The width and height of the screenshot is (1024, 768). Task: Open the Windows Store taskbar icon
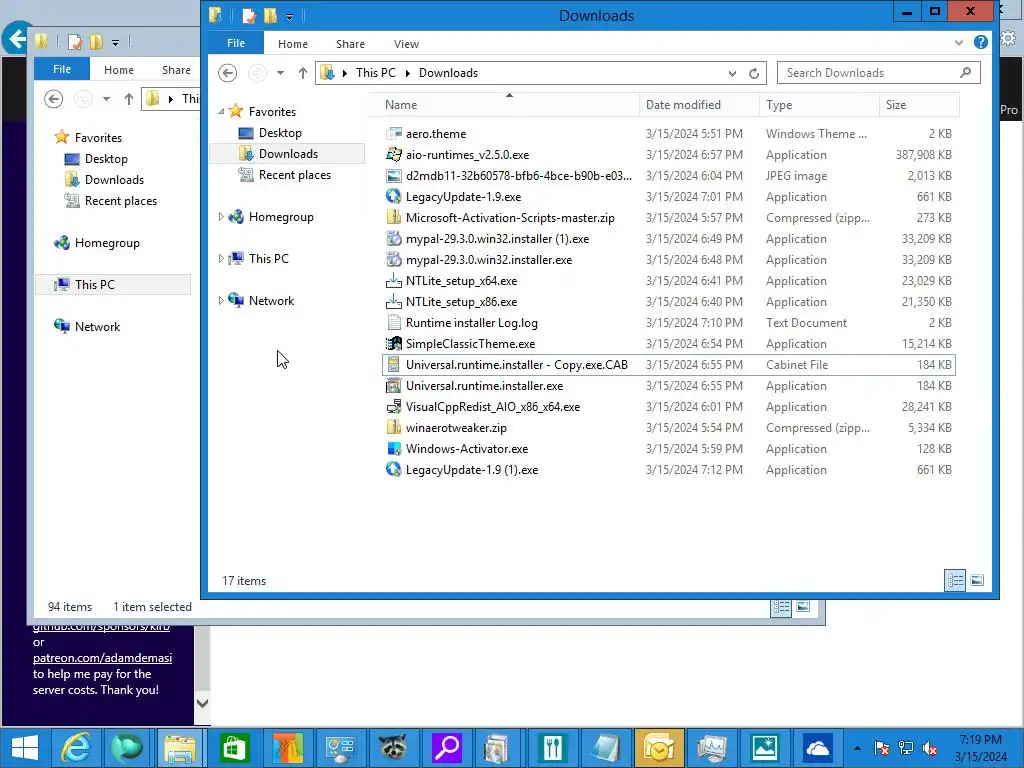[234, 748]
